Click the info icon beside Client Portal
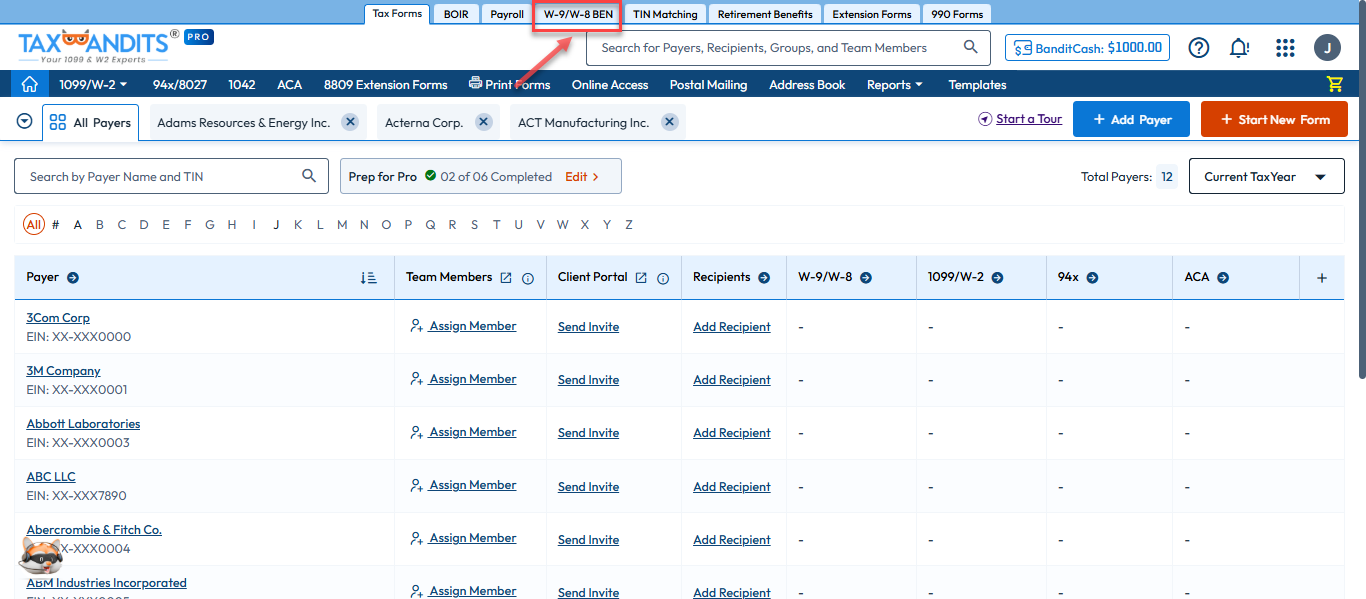The width and height of the screenshot is (1366, 599). coord(663,279)
